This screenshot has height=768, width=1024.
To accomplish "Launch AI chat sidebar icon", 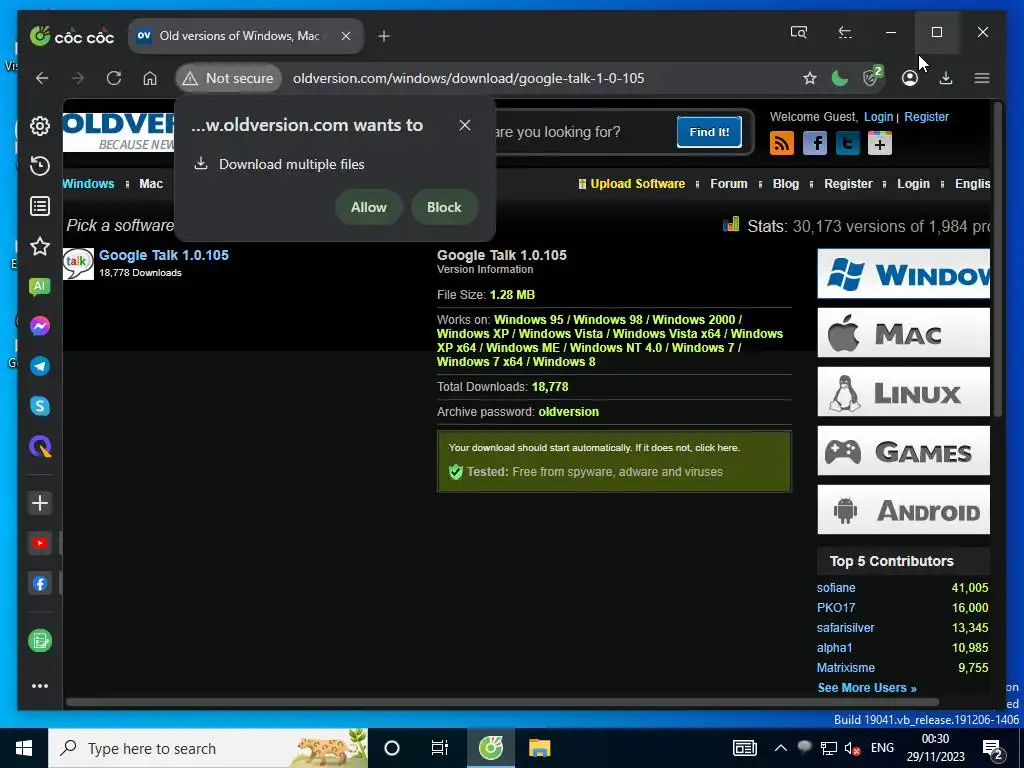I will point(40,286).
